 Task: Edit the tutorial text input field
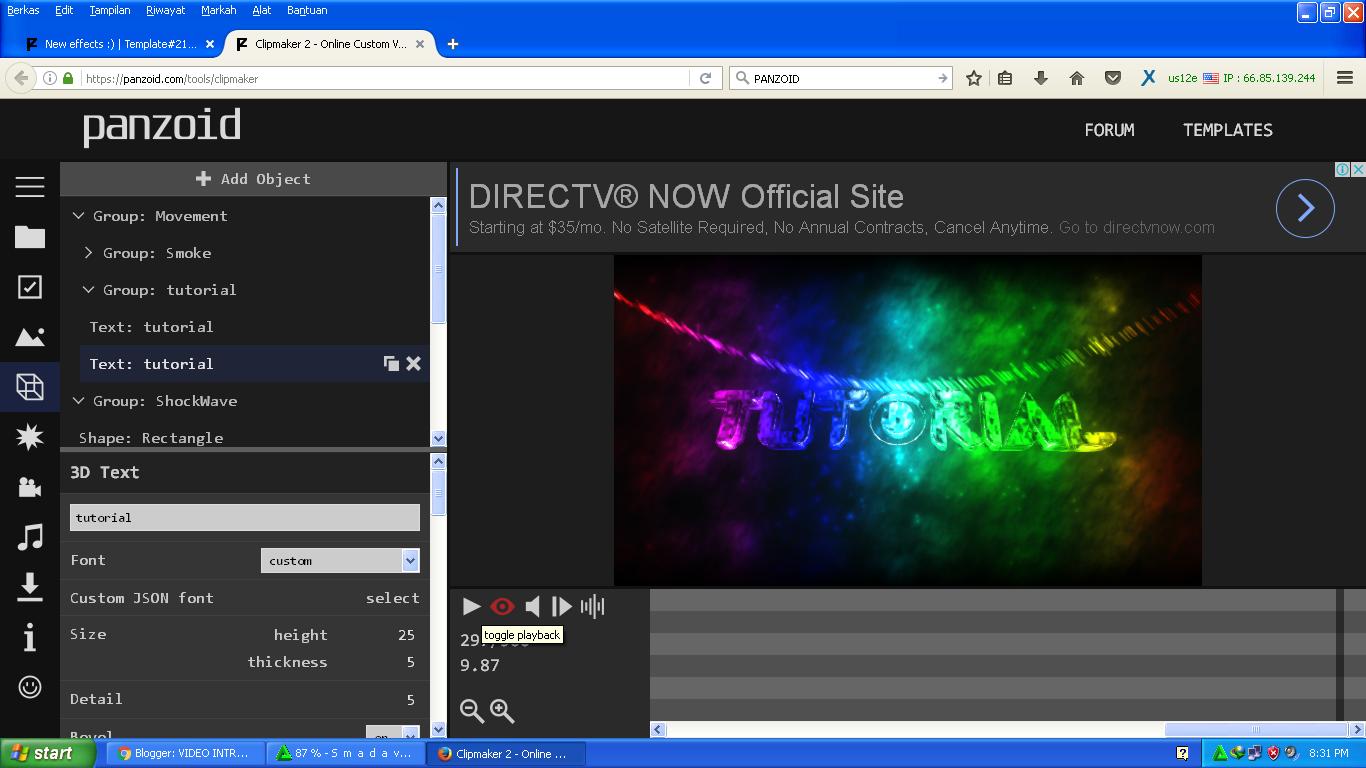click(243, 517)
